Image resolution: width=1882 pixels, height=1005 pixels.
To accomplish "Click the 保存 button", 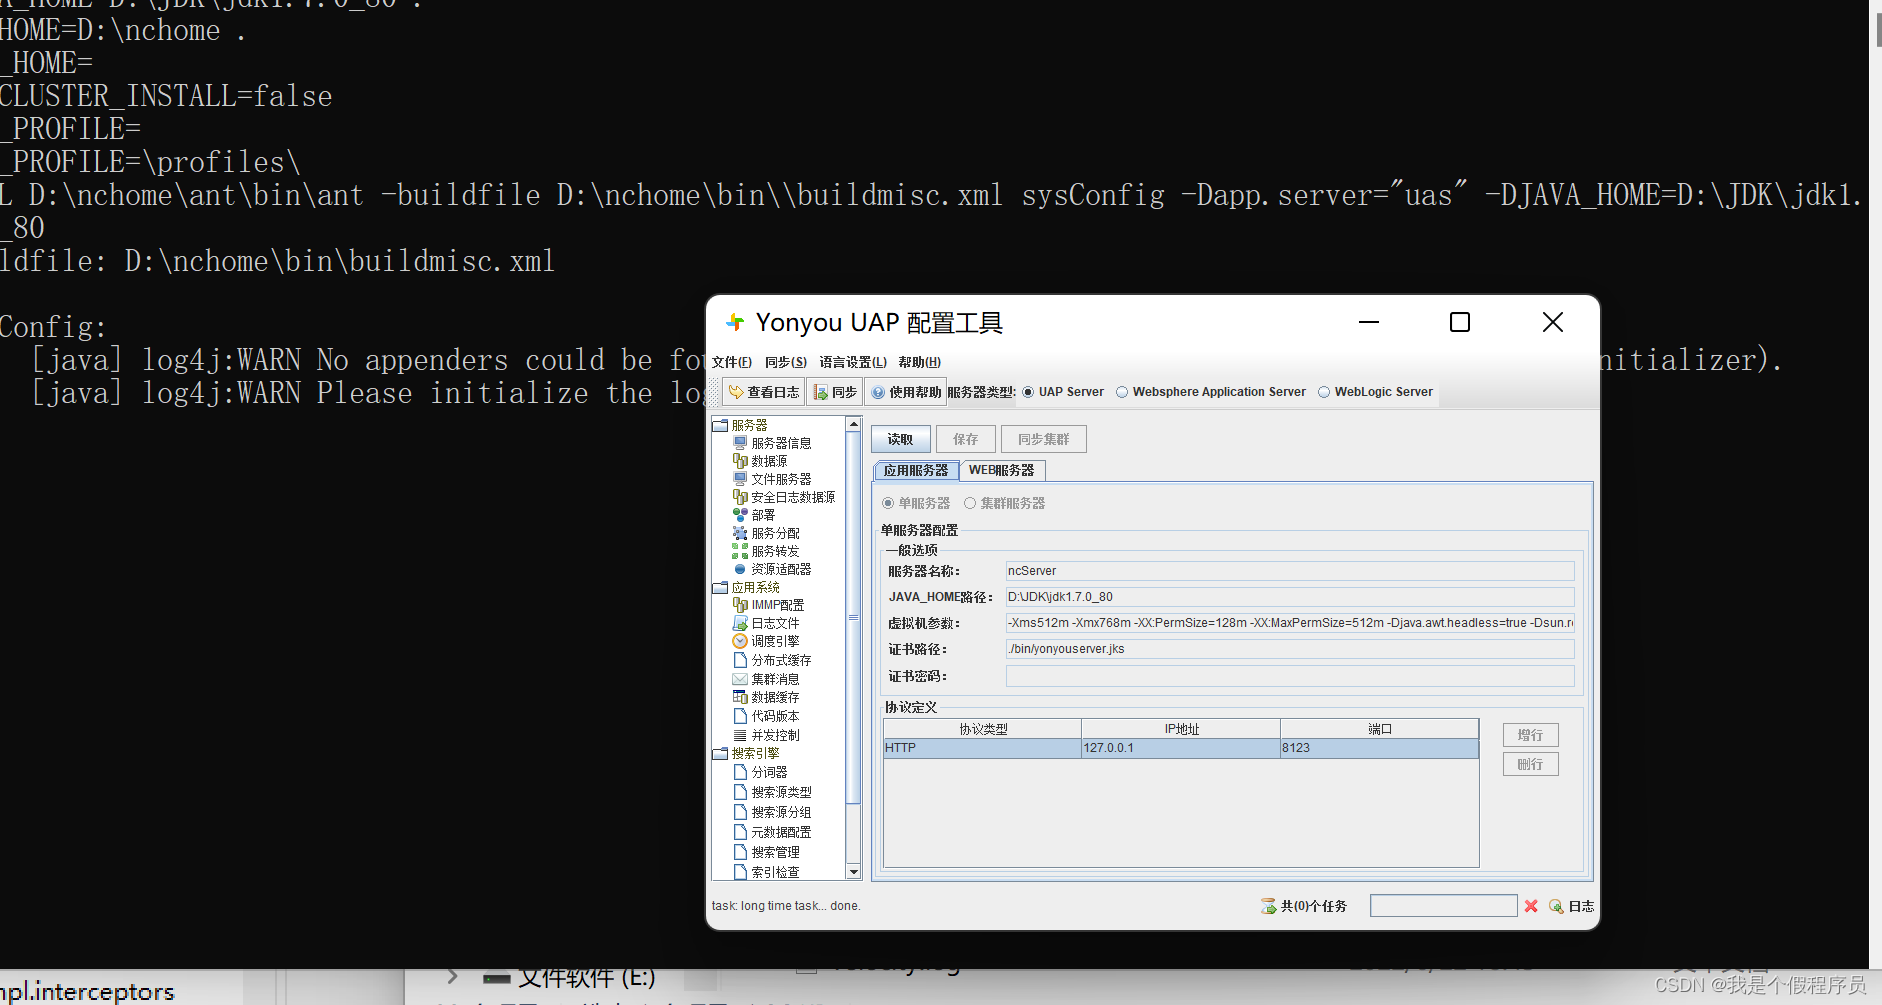I will pyautogui.click(x=966, y=439).
